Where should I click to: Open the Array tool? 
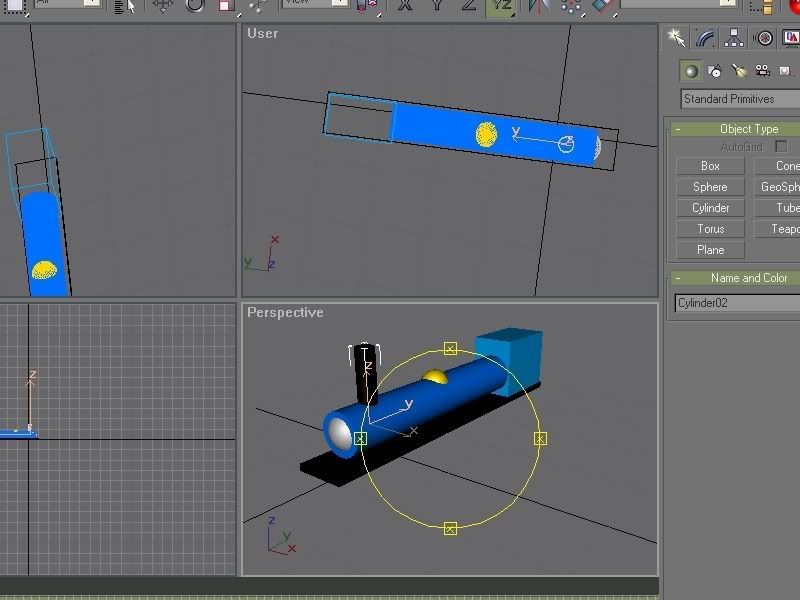tap(571, 6)
